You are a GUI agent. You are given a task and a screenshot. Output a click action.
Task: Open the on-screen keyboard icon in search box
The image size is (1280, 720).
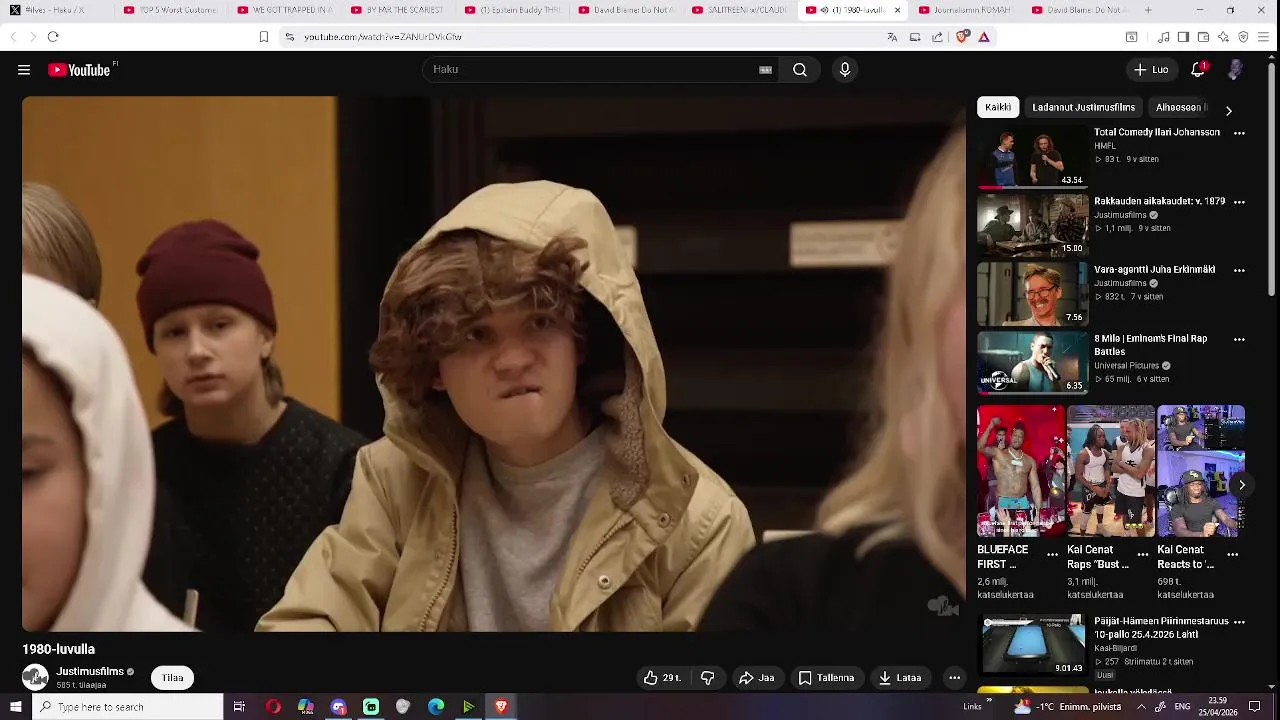pos(765,70)
